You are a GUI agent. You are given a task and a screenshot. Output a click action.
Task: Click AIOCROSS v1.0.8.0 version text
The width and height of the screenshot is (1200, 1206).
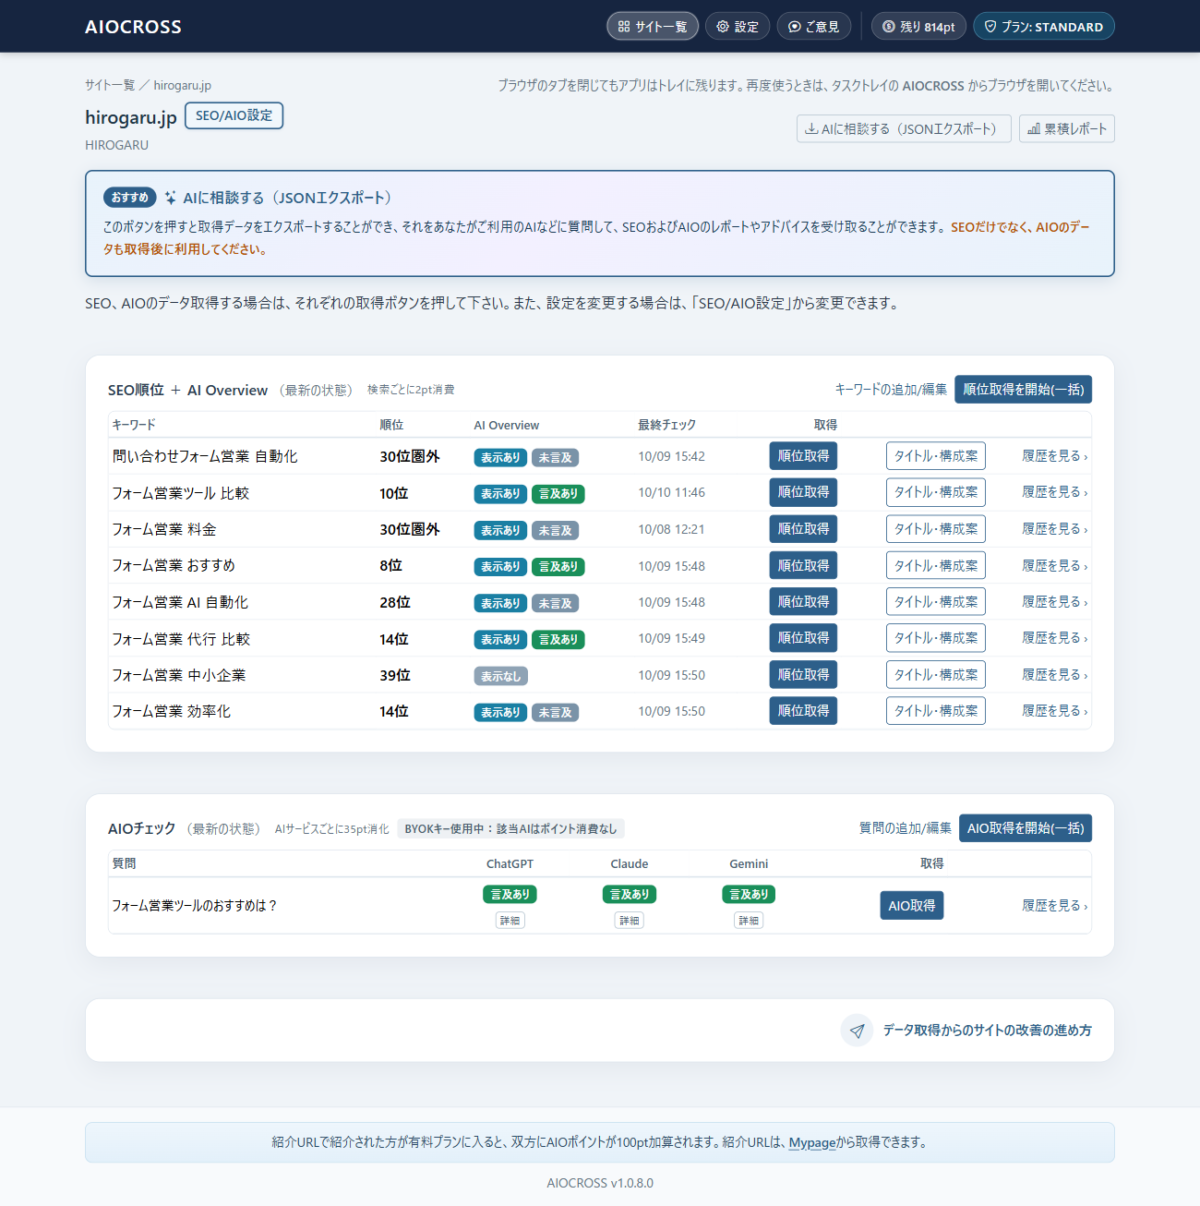600,1183
